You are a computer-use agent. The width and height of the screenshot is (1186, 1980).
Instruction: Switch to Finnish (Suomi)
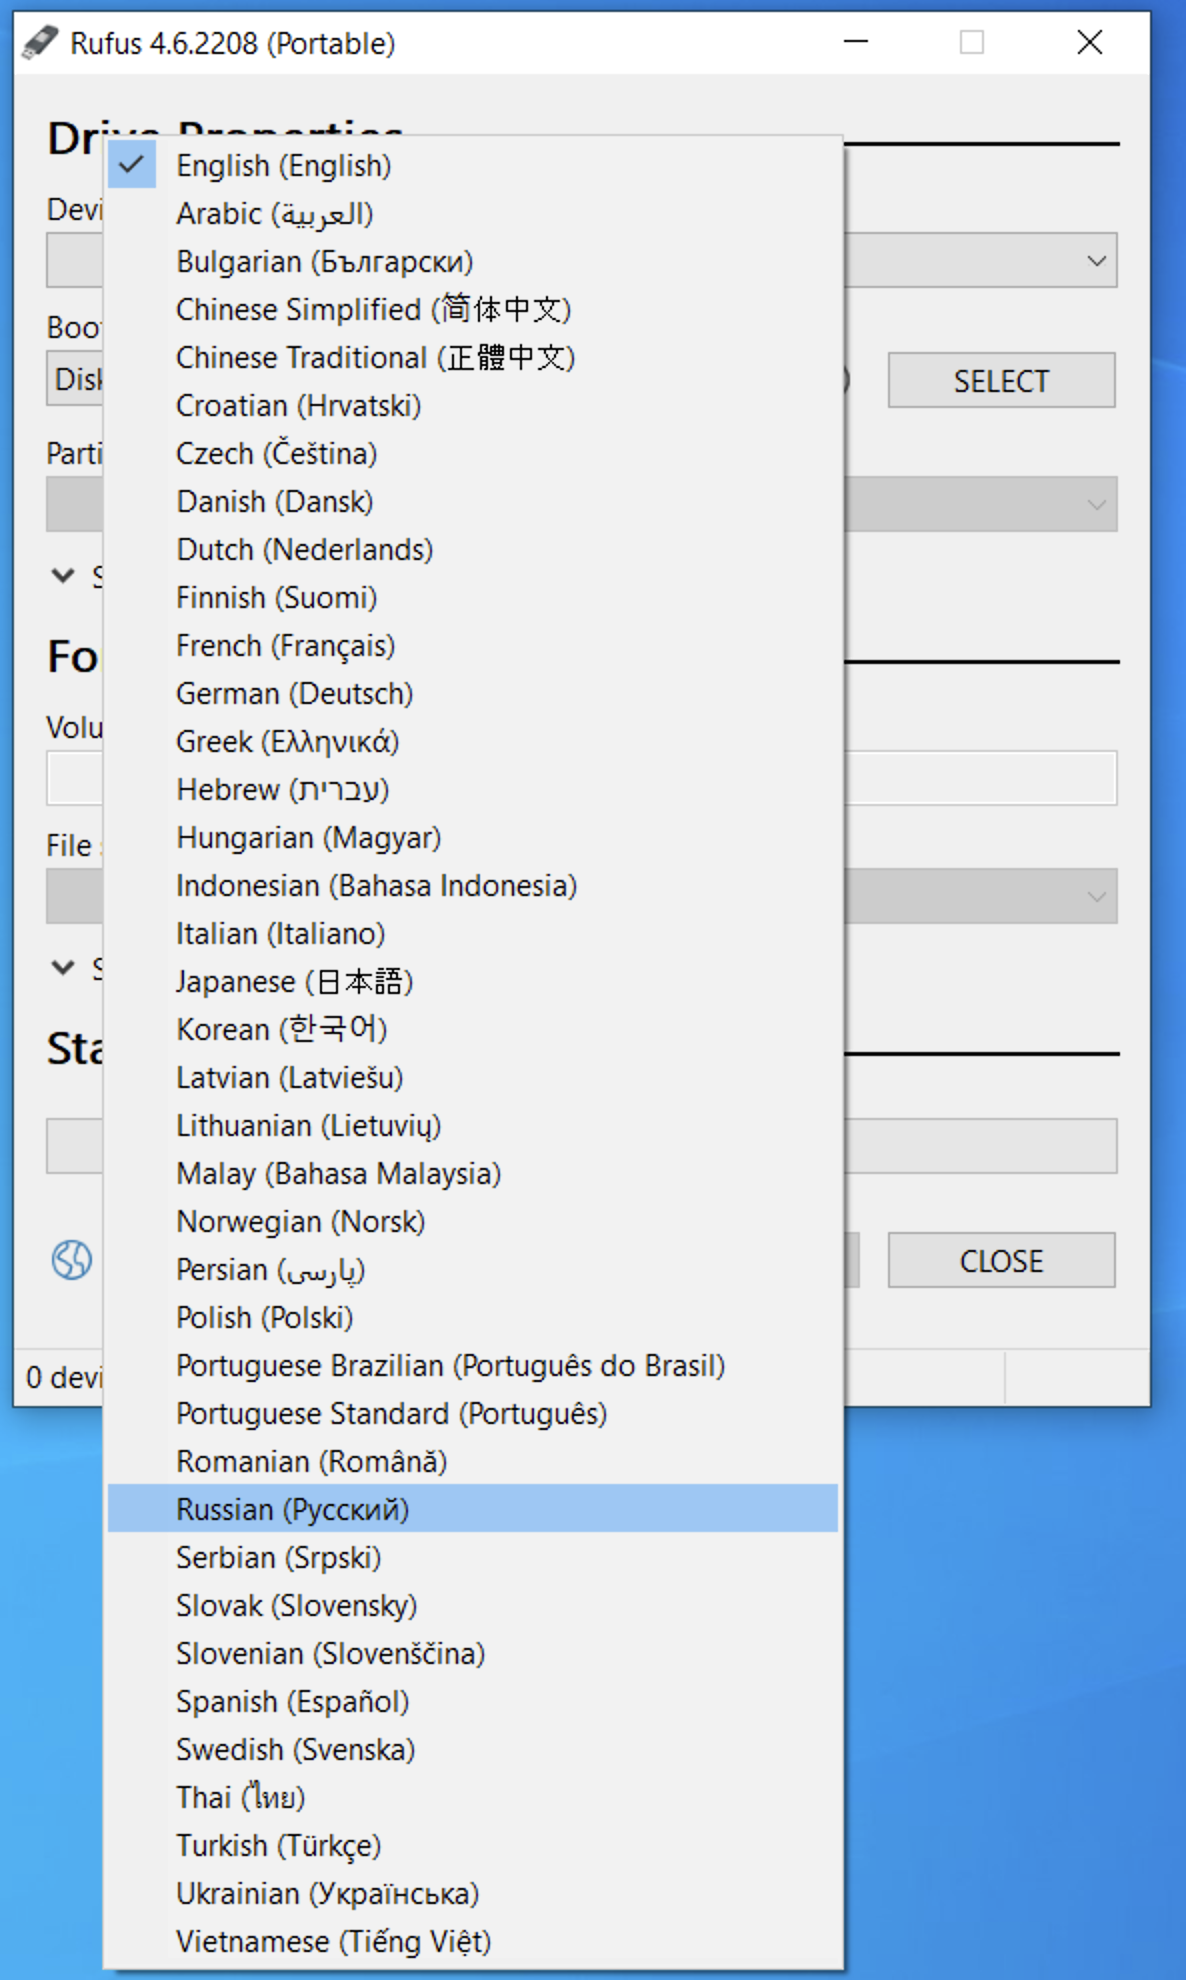(473, 598)
